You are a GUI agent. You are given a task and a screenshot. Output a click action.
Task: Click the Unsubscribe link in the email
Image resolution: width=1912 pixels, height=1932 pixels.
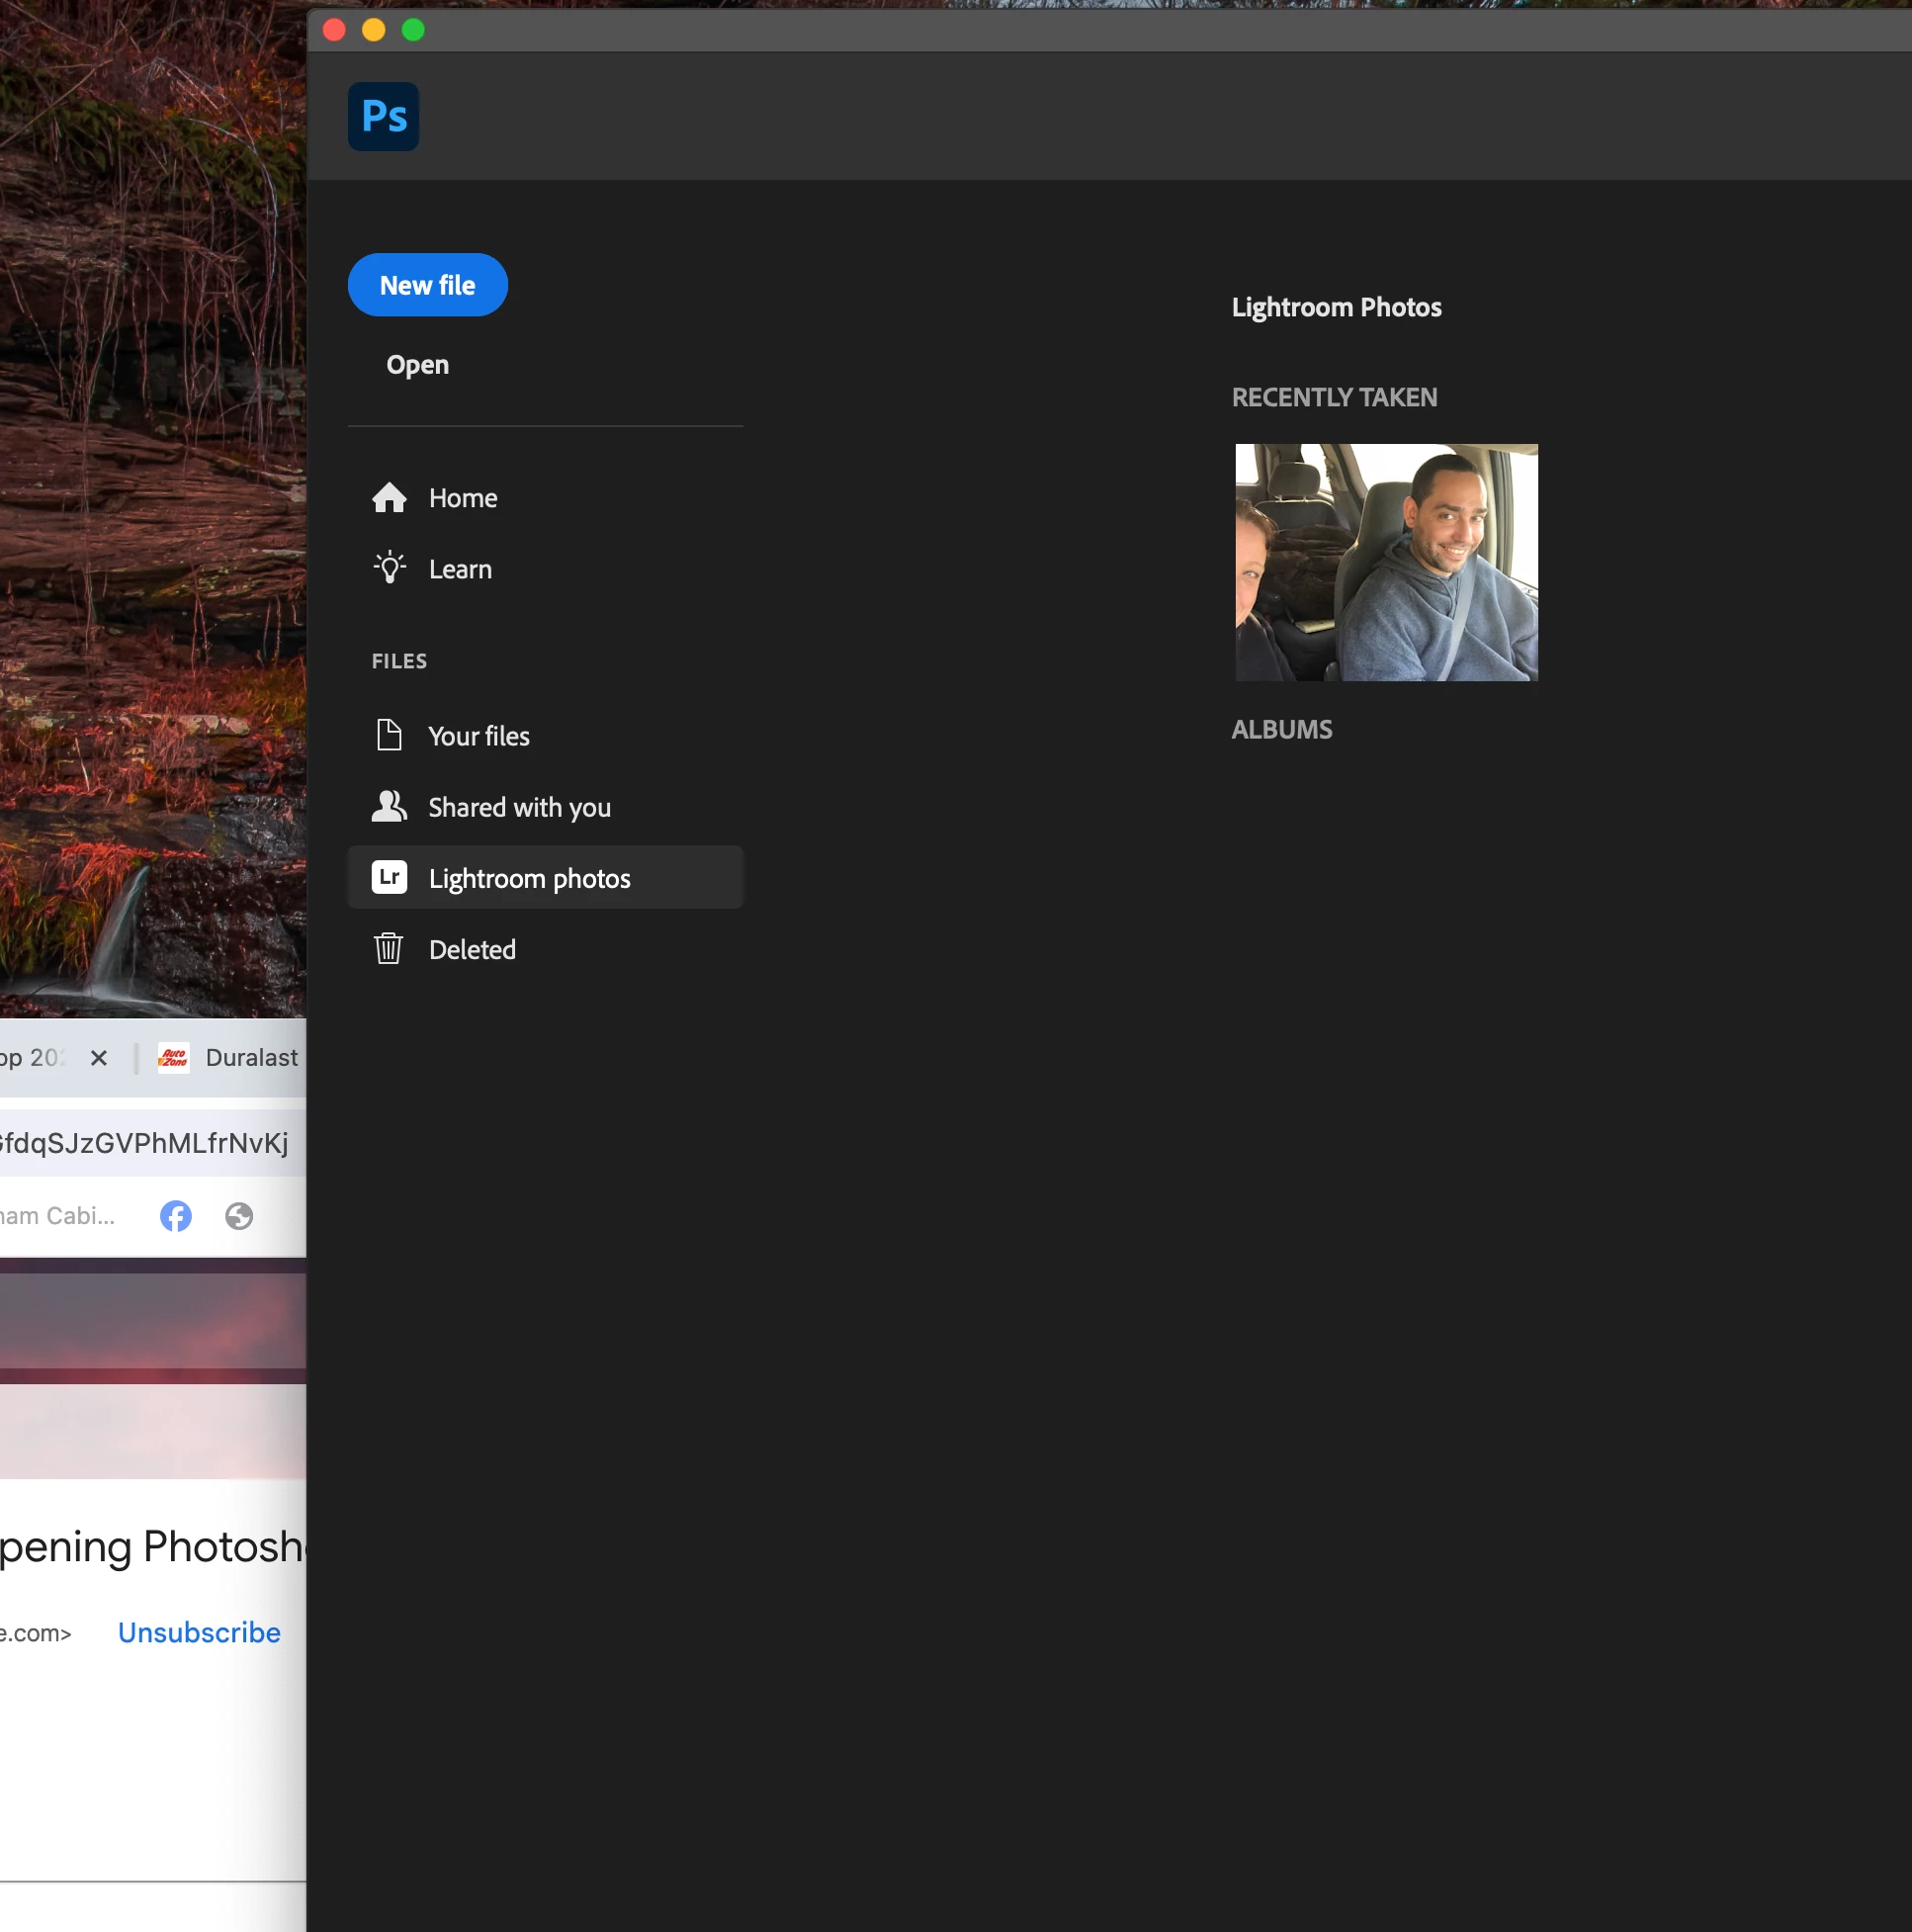(x=199, y=1632)
